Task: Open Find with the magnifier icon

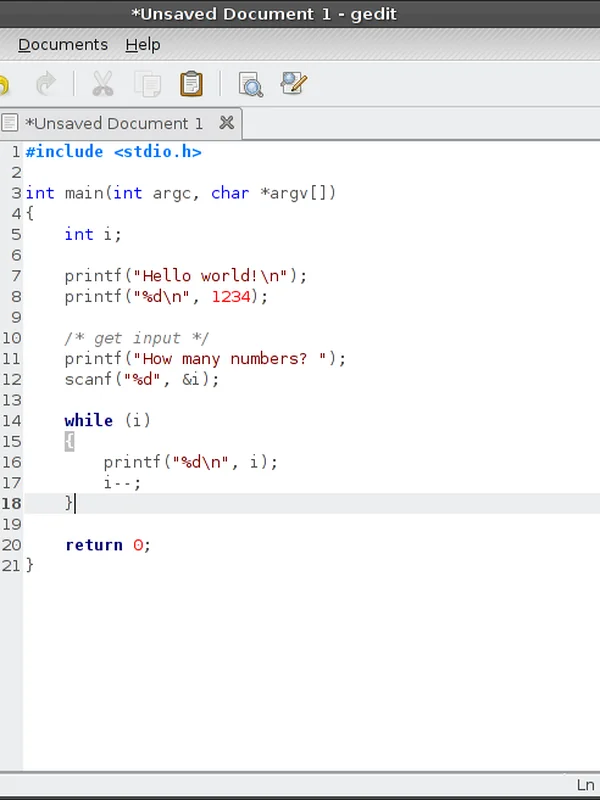Action: click(x=251, y=84)
